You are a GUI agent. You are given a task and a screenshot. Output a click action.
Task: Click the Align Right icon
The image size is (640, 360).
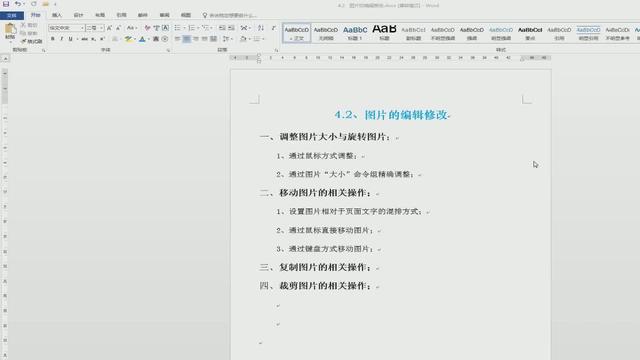point(196,39)
